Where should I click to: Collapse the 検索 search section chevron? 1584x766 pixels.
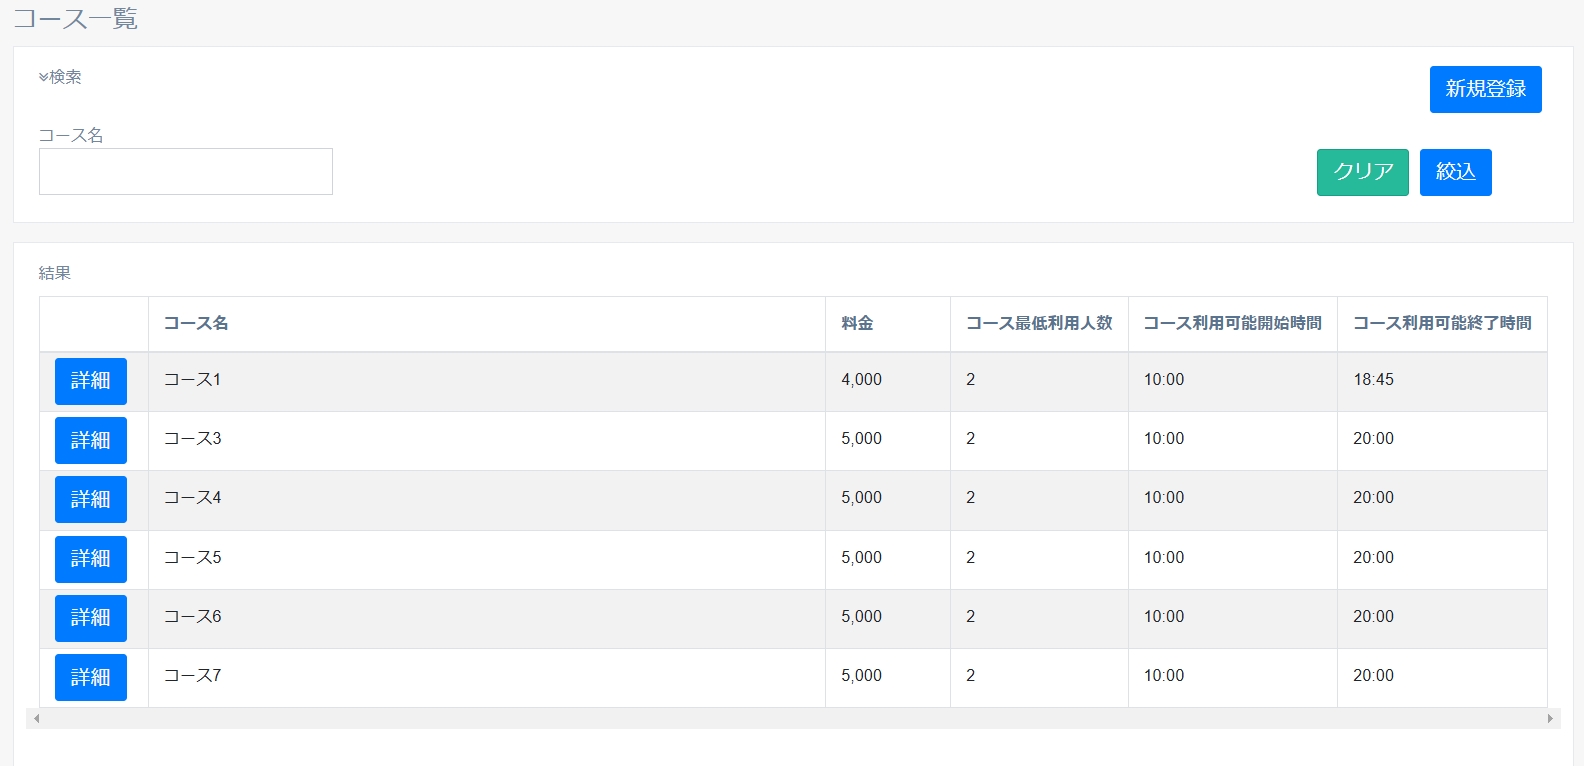point(44,77)
